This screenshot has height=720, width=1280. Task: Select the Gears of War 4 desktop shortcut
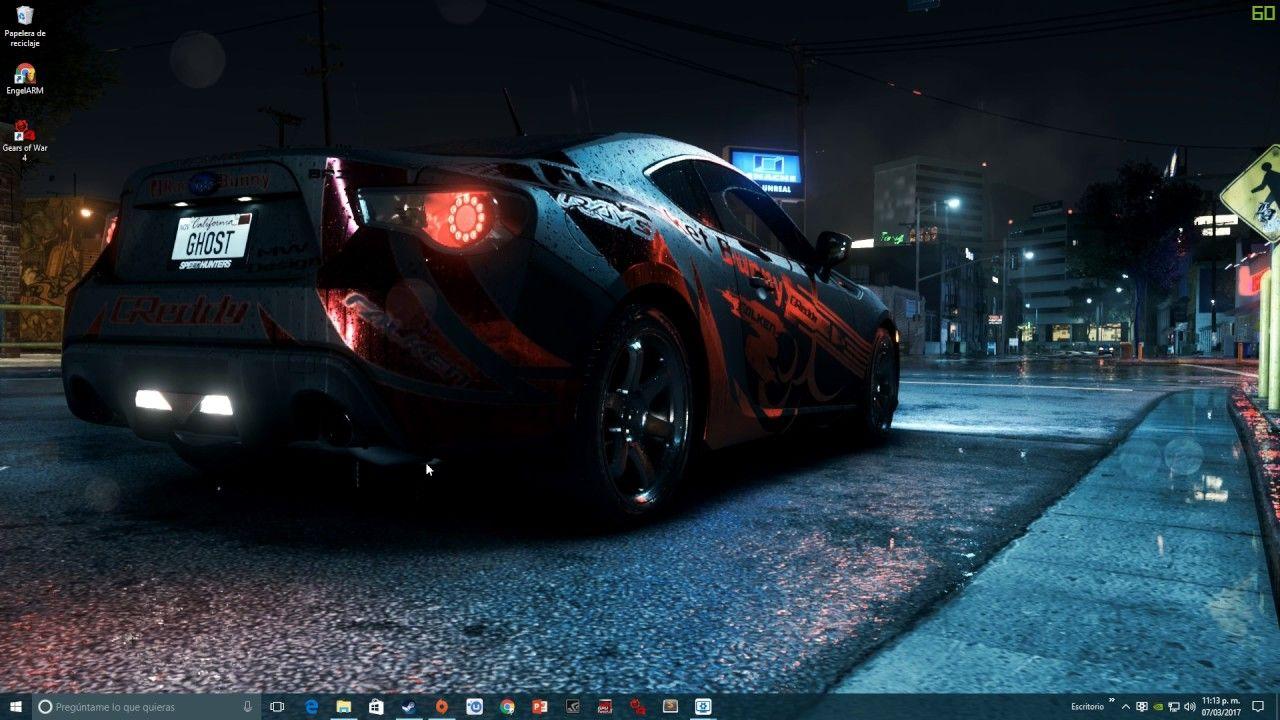pos(25,141)
